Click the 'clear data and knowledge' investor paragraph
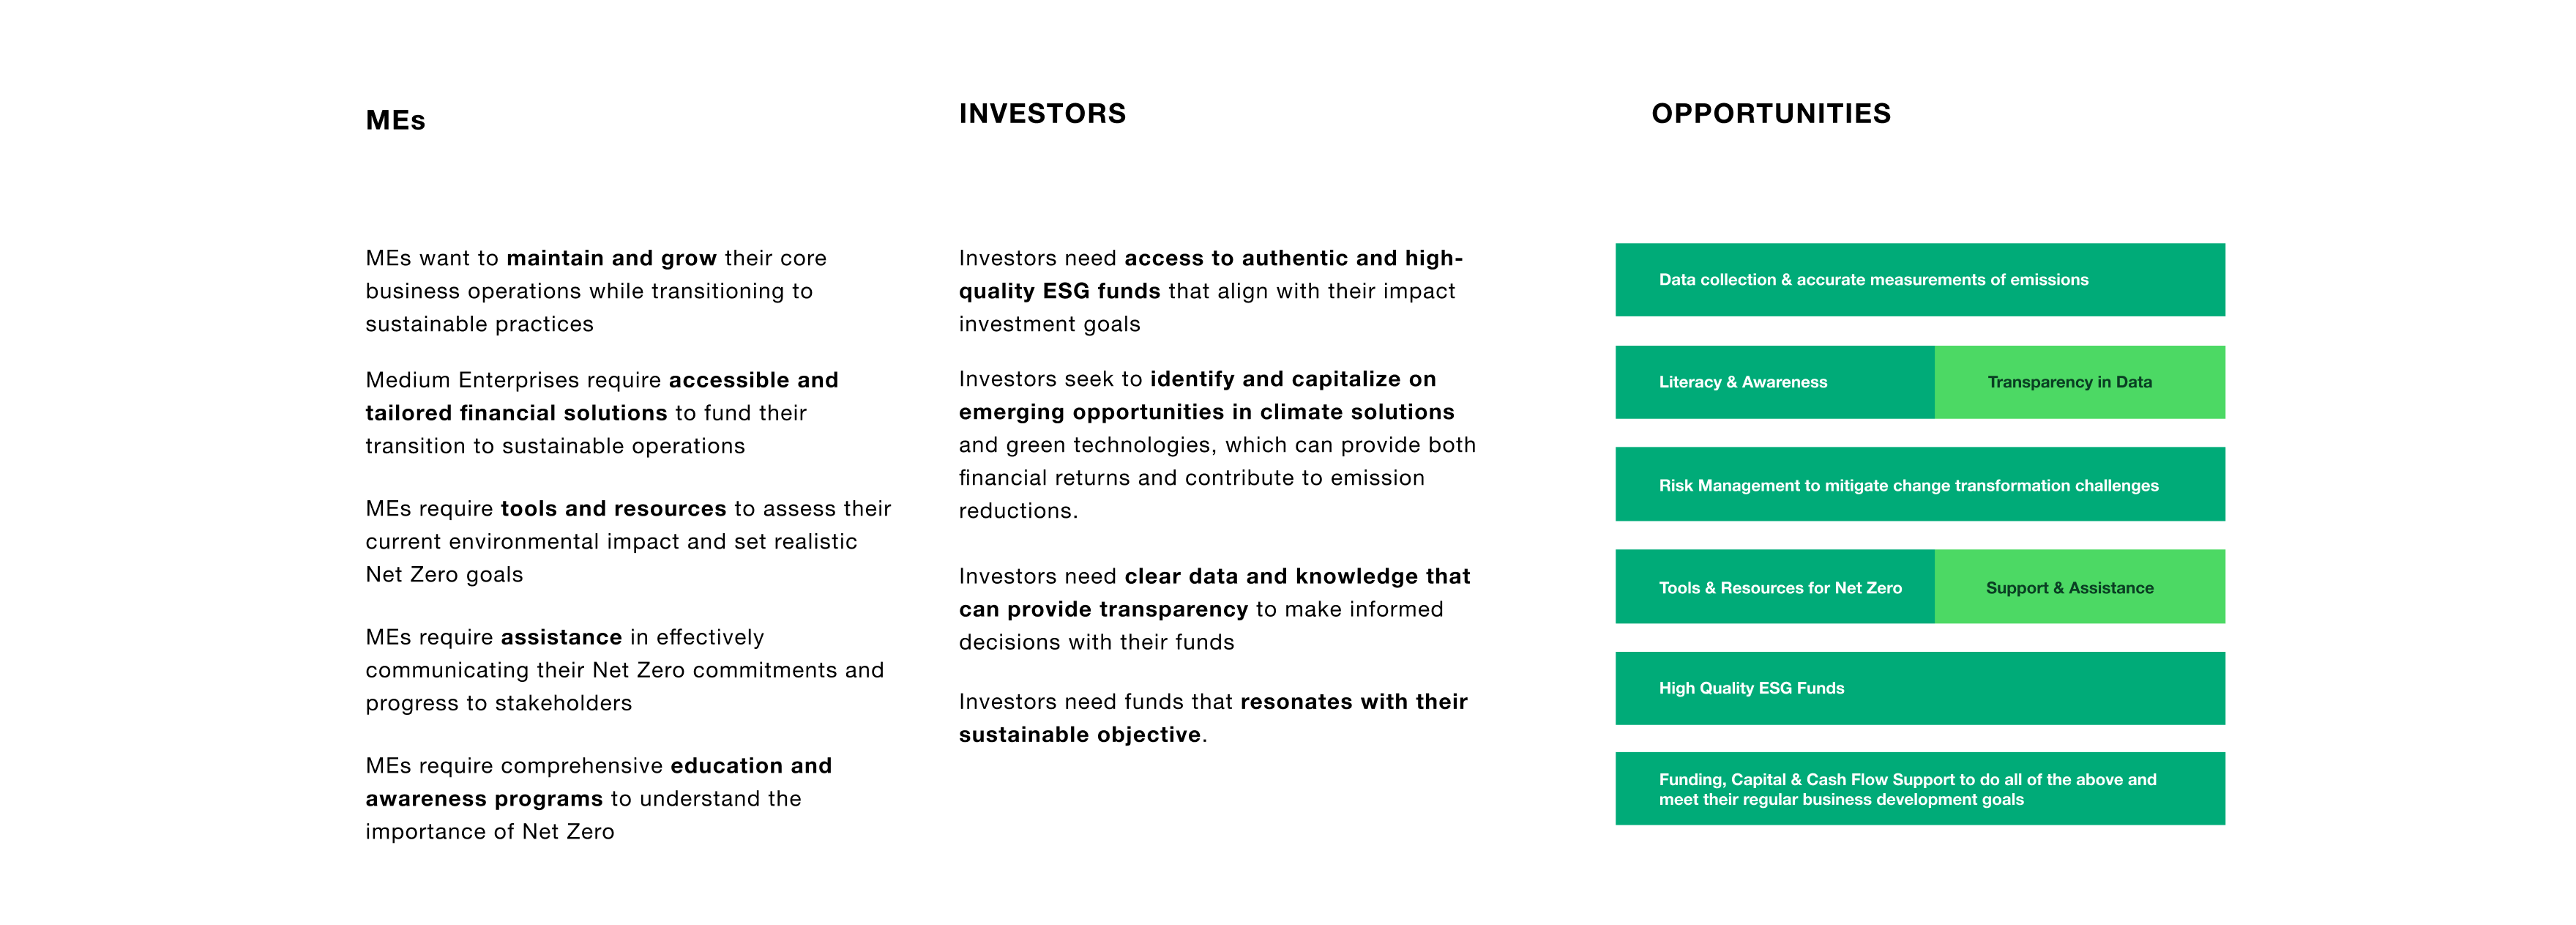 pyautogui.click(x=1213, y=609)
